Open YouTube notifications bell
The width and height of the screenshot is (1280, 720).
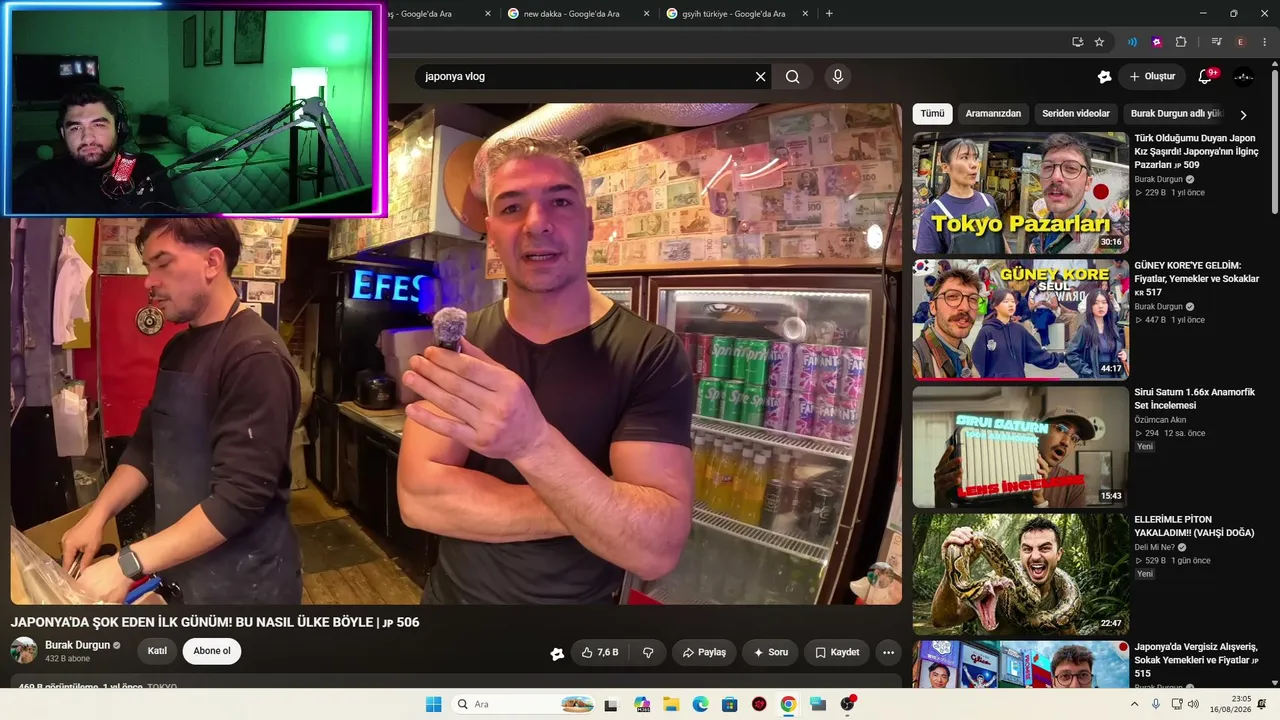coord(1206,77)
